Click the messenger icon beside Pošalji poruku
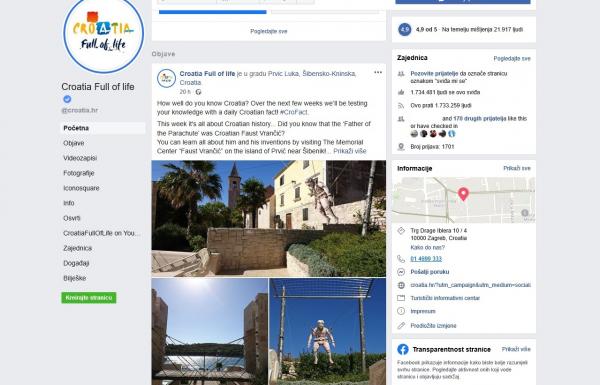The image size is (600, 385). 401,272
